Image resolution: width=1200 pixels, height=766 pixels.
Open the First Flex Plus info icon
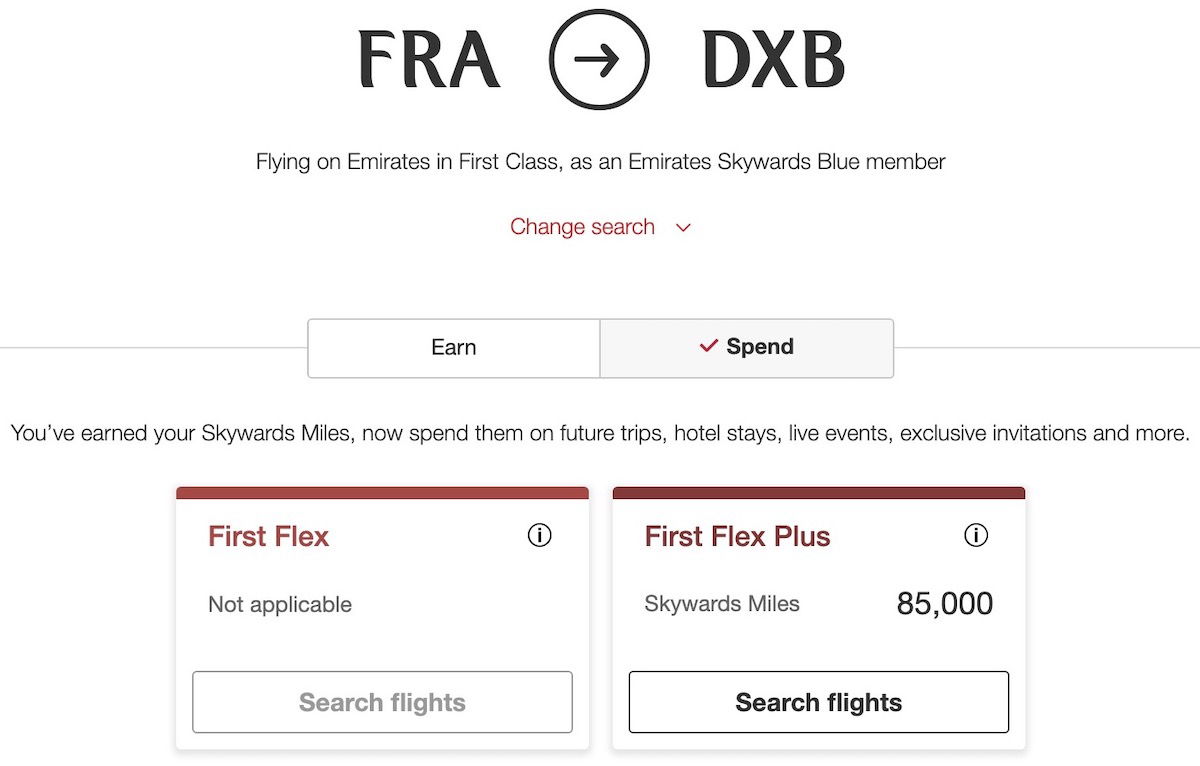point(975,536)
